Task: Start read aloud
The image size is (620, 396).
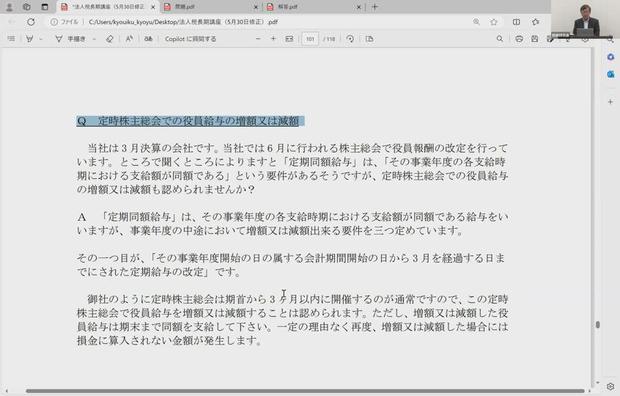Action: pyautogui.click(x=129, y=39)
